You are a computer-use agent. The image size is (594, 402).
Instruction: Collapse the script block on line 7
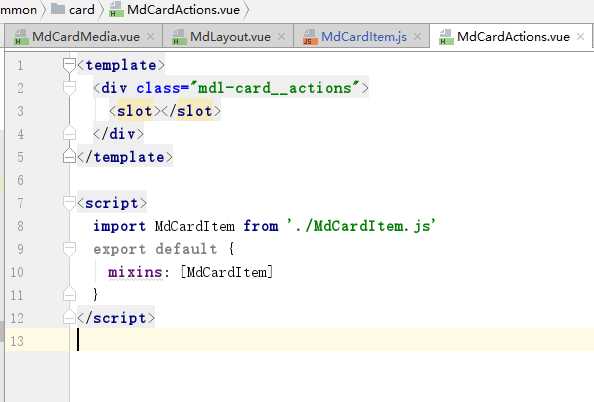69,203
